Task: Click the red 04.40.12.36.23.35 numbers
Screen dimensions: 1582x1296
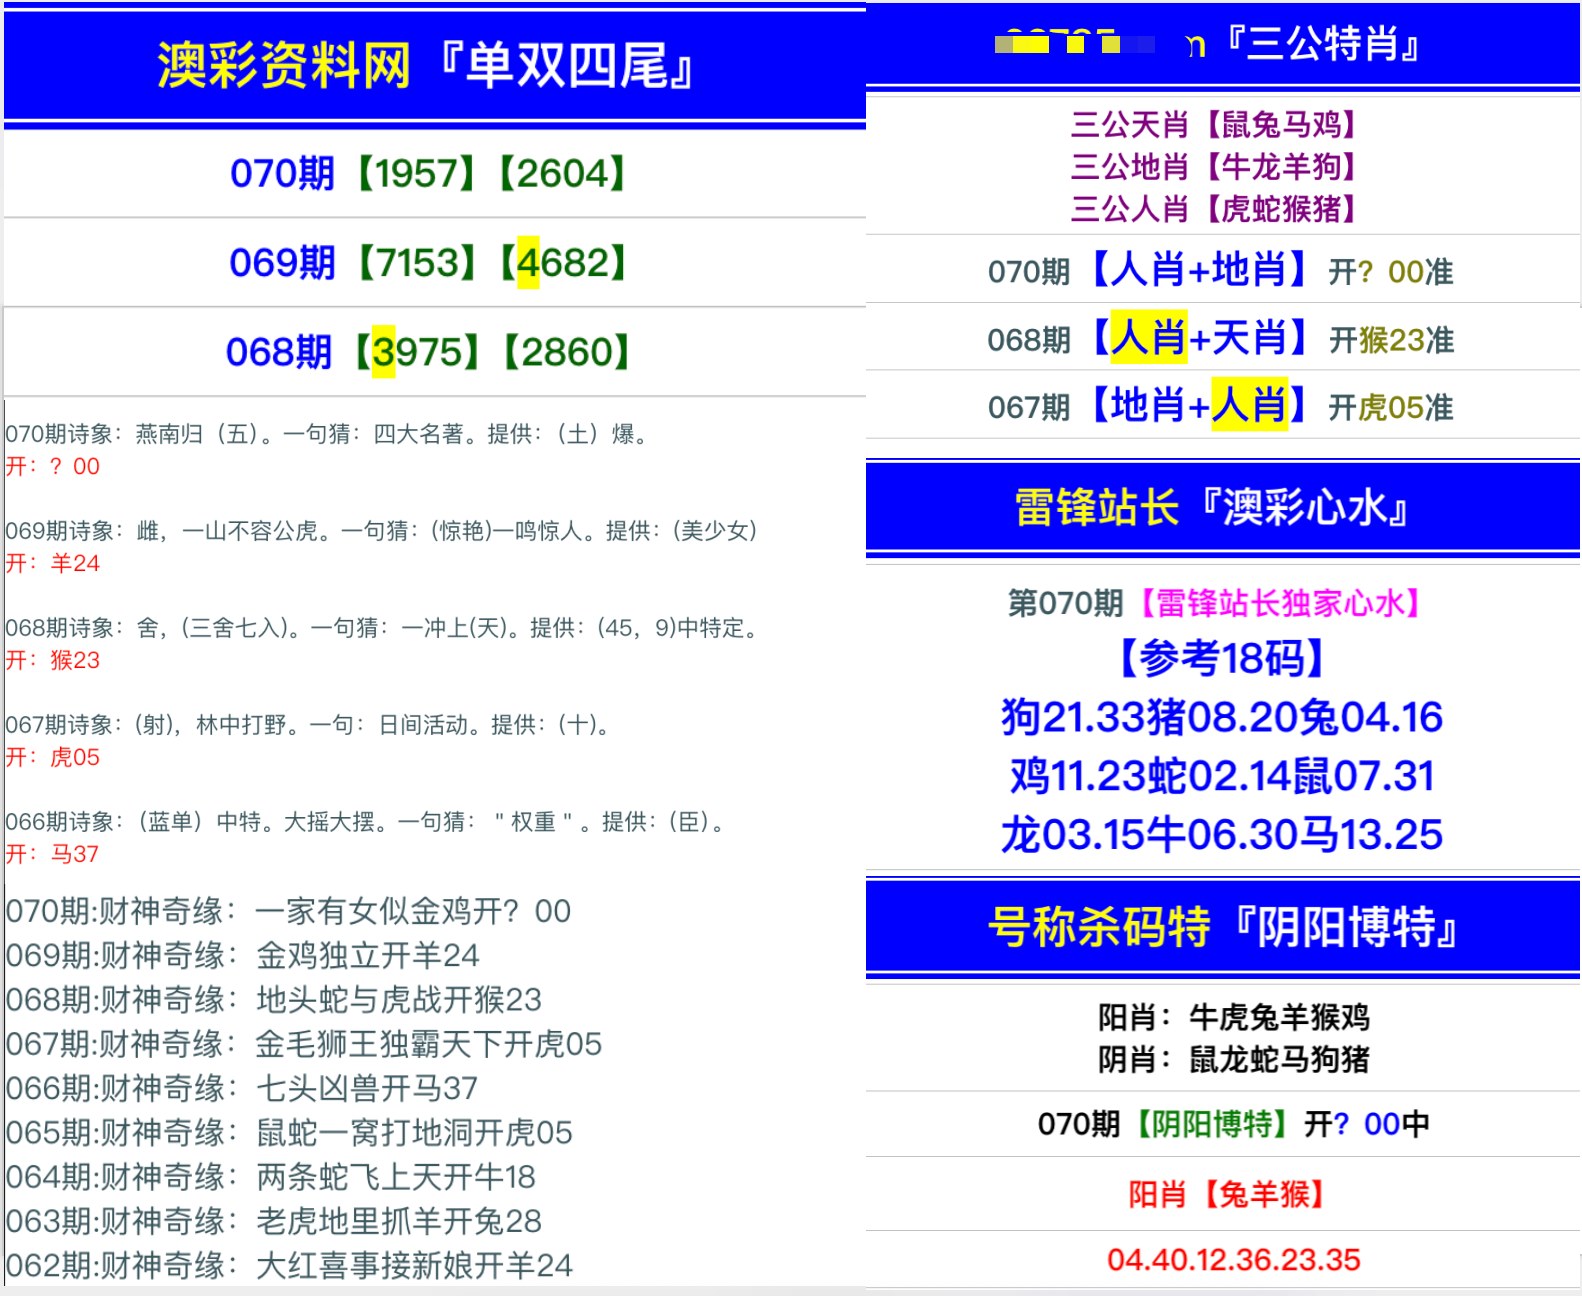Action: click(1233, 1260)
